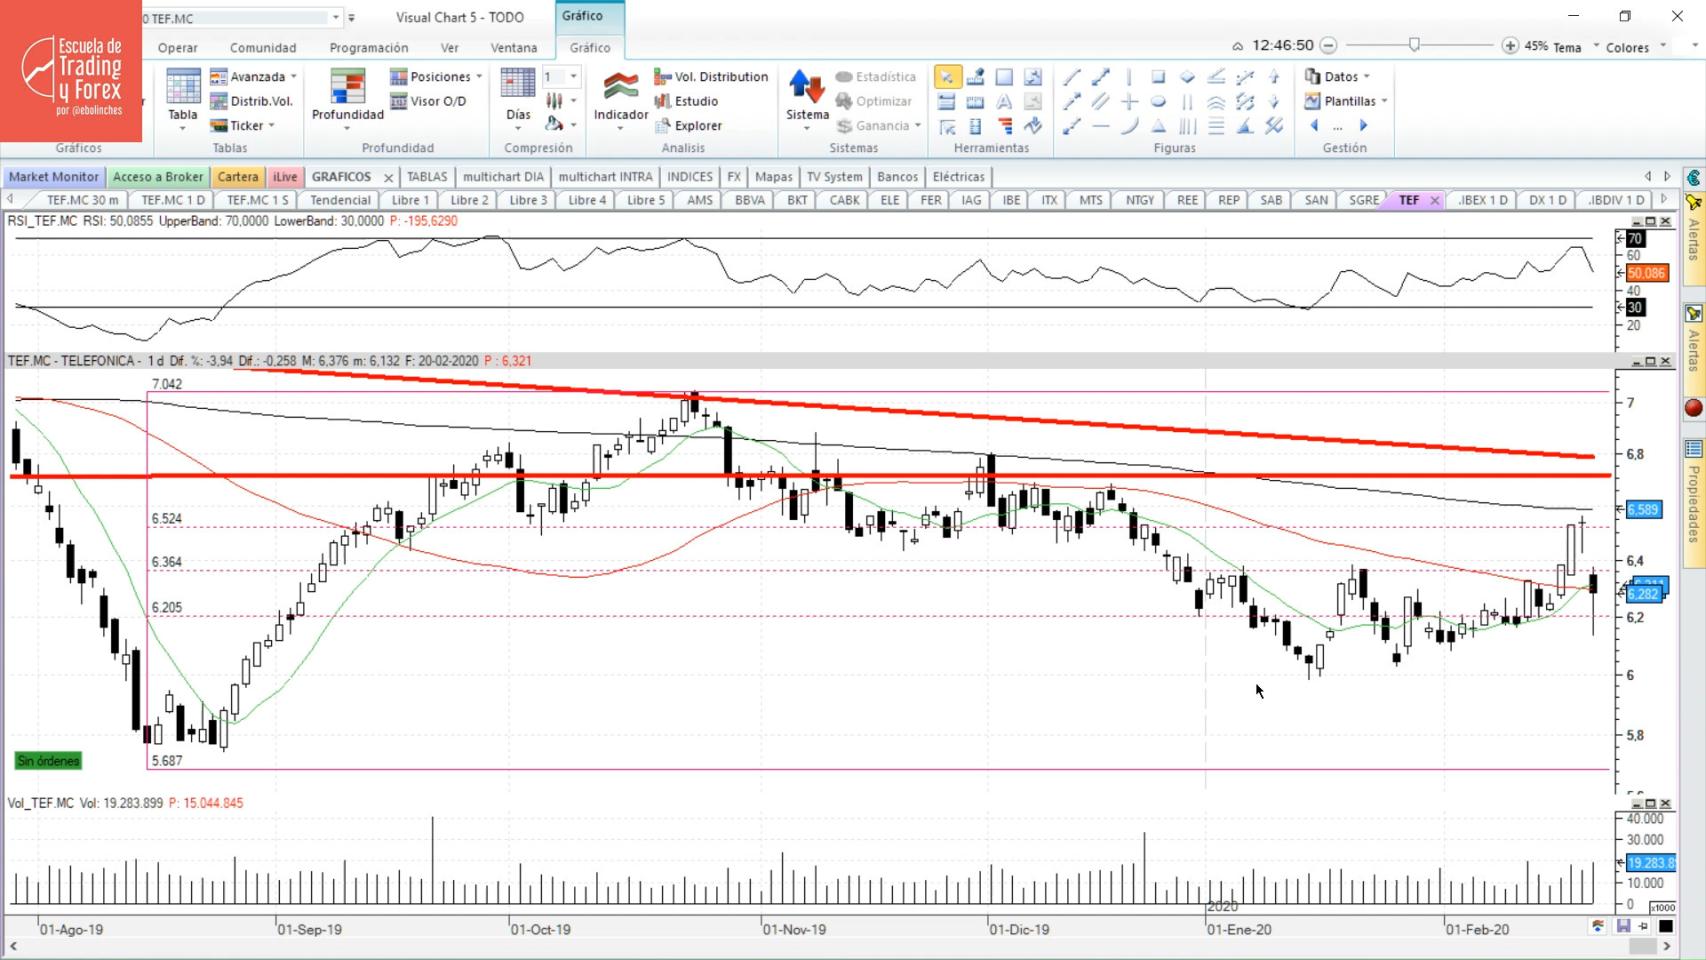Click the red record circle in sidebar

click(x=1693, y=408)
